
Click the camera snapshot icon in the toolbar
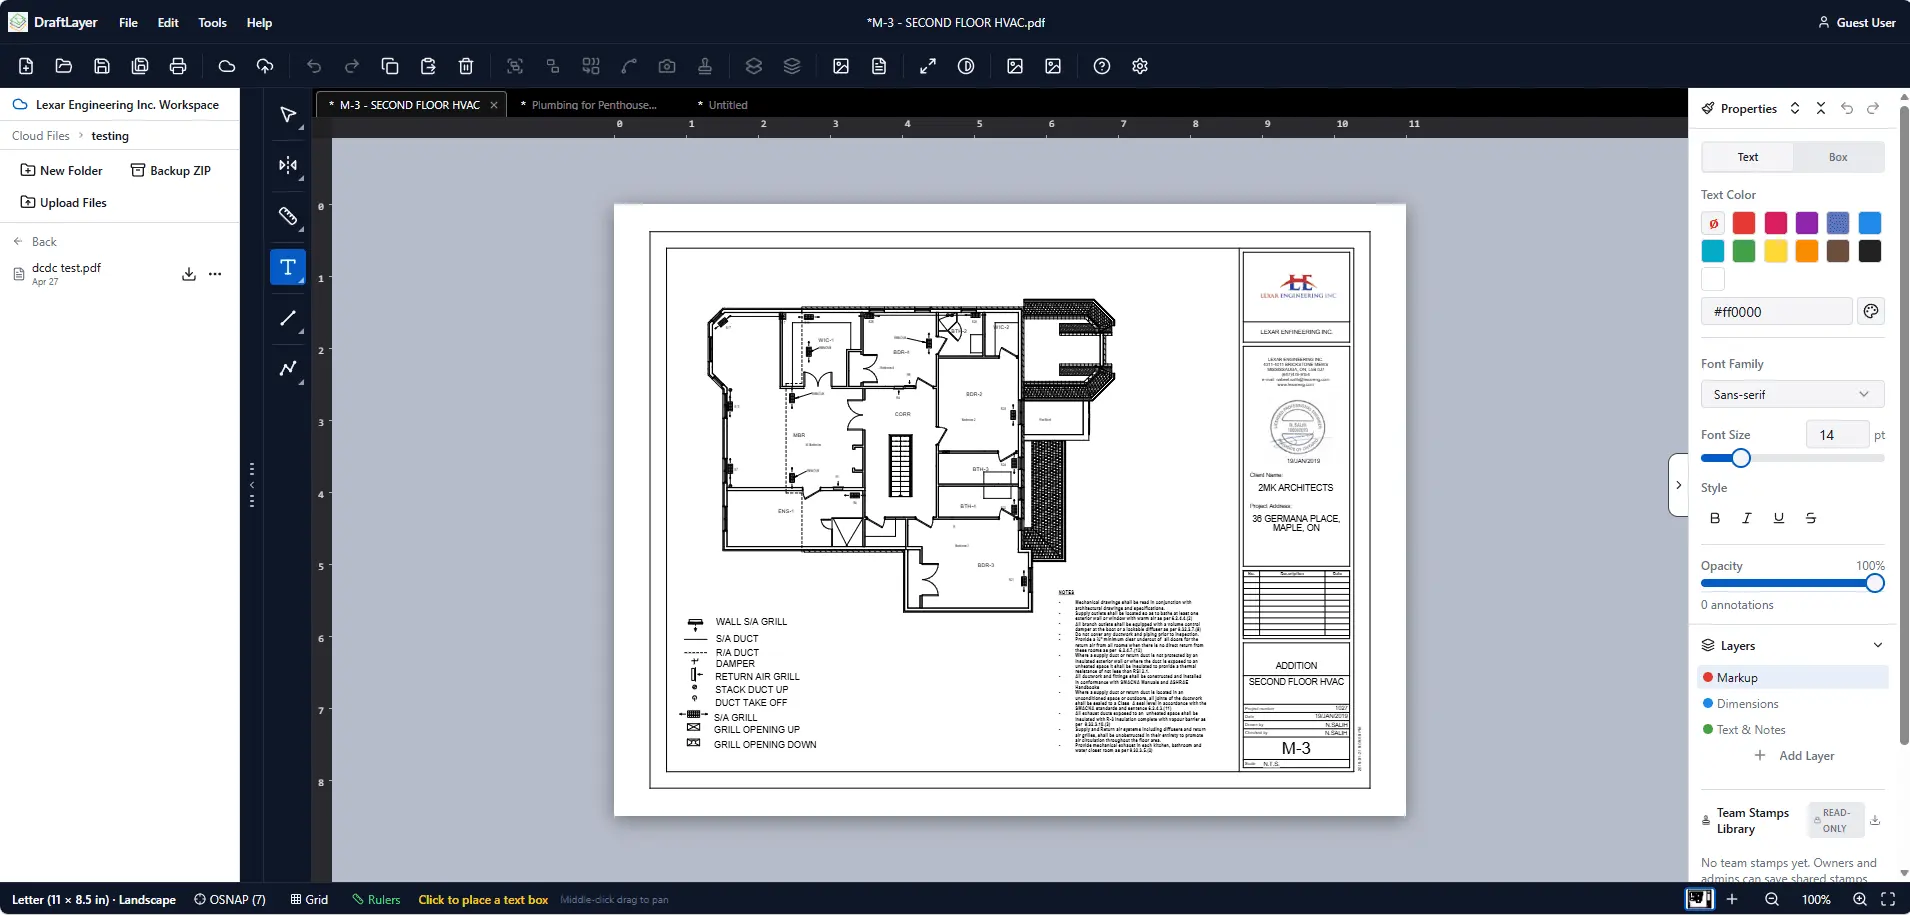(667, 66)
